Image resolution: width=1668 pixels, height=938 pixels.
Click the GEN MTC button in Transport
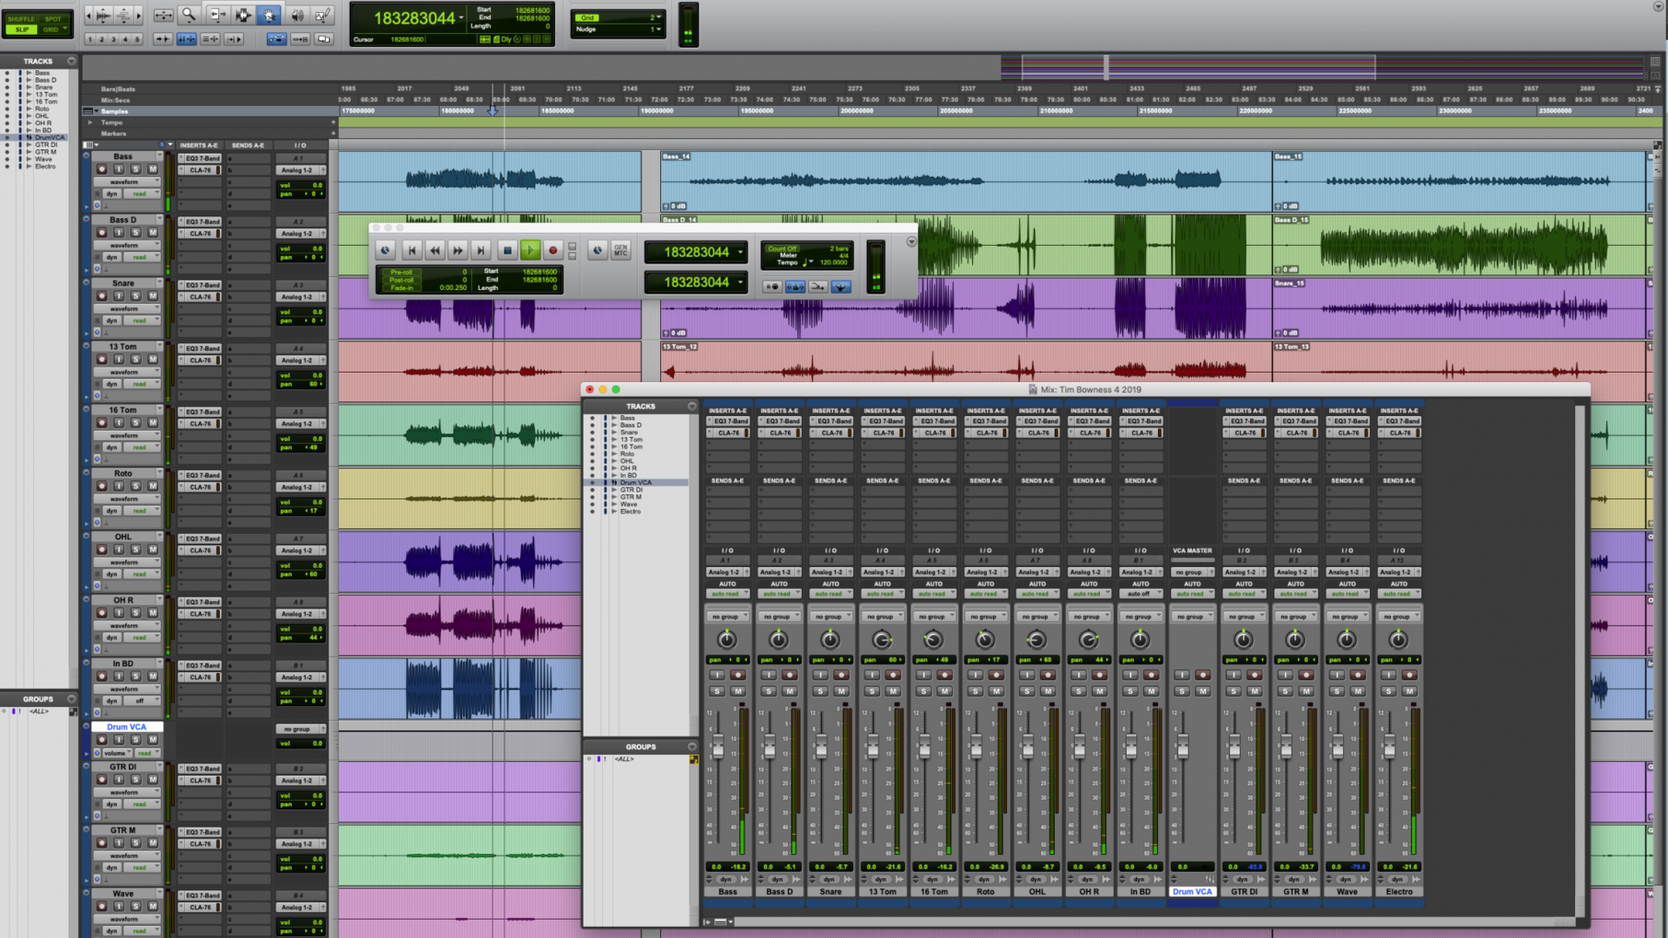[620, 251]
